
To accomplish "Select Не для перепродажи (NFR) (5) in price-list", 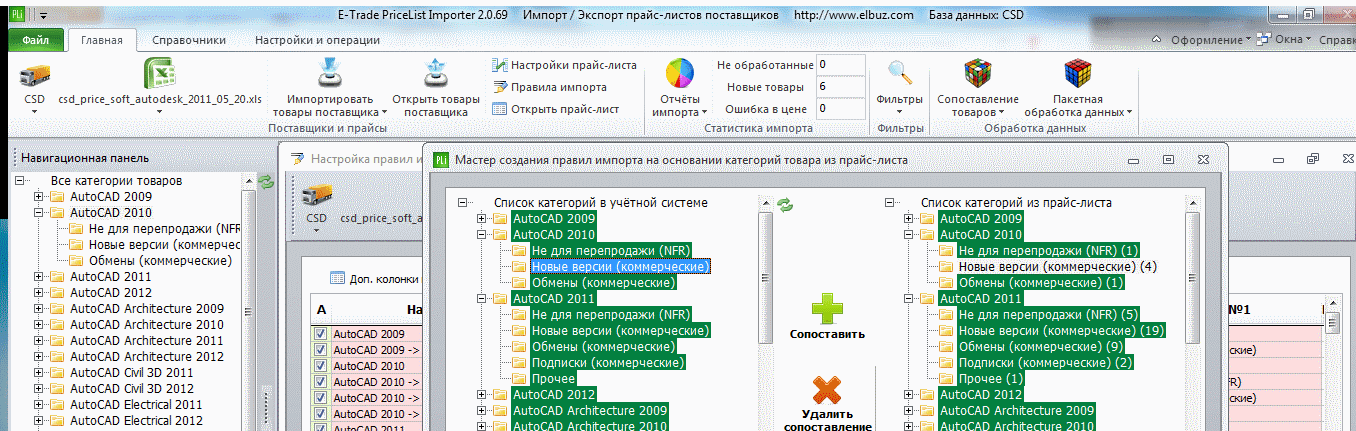I will pos(1048,315).
